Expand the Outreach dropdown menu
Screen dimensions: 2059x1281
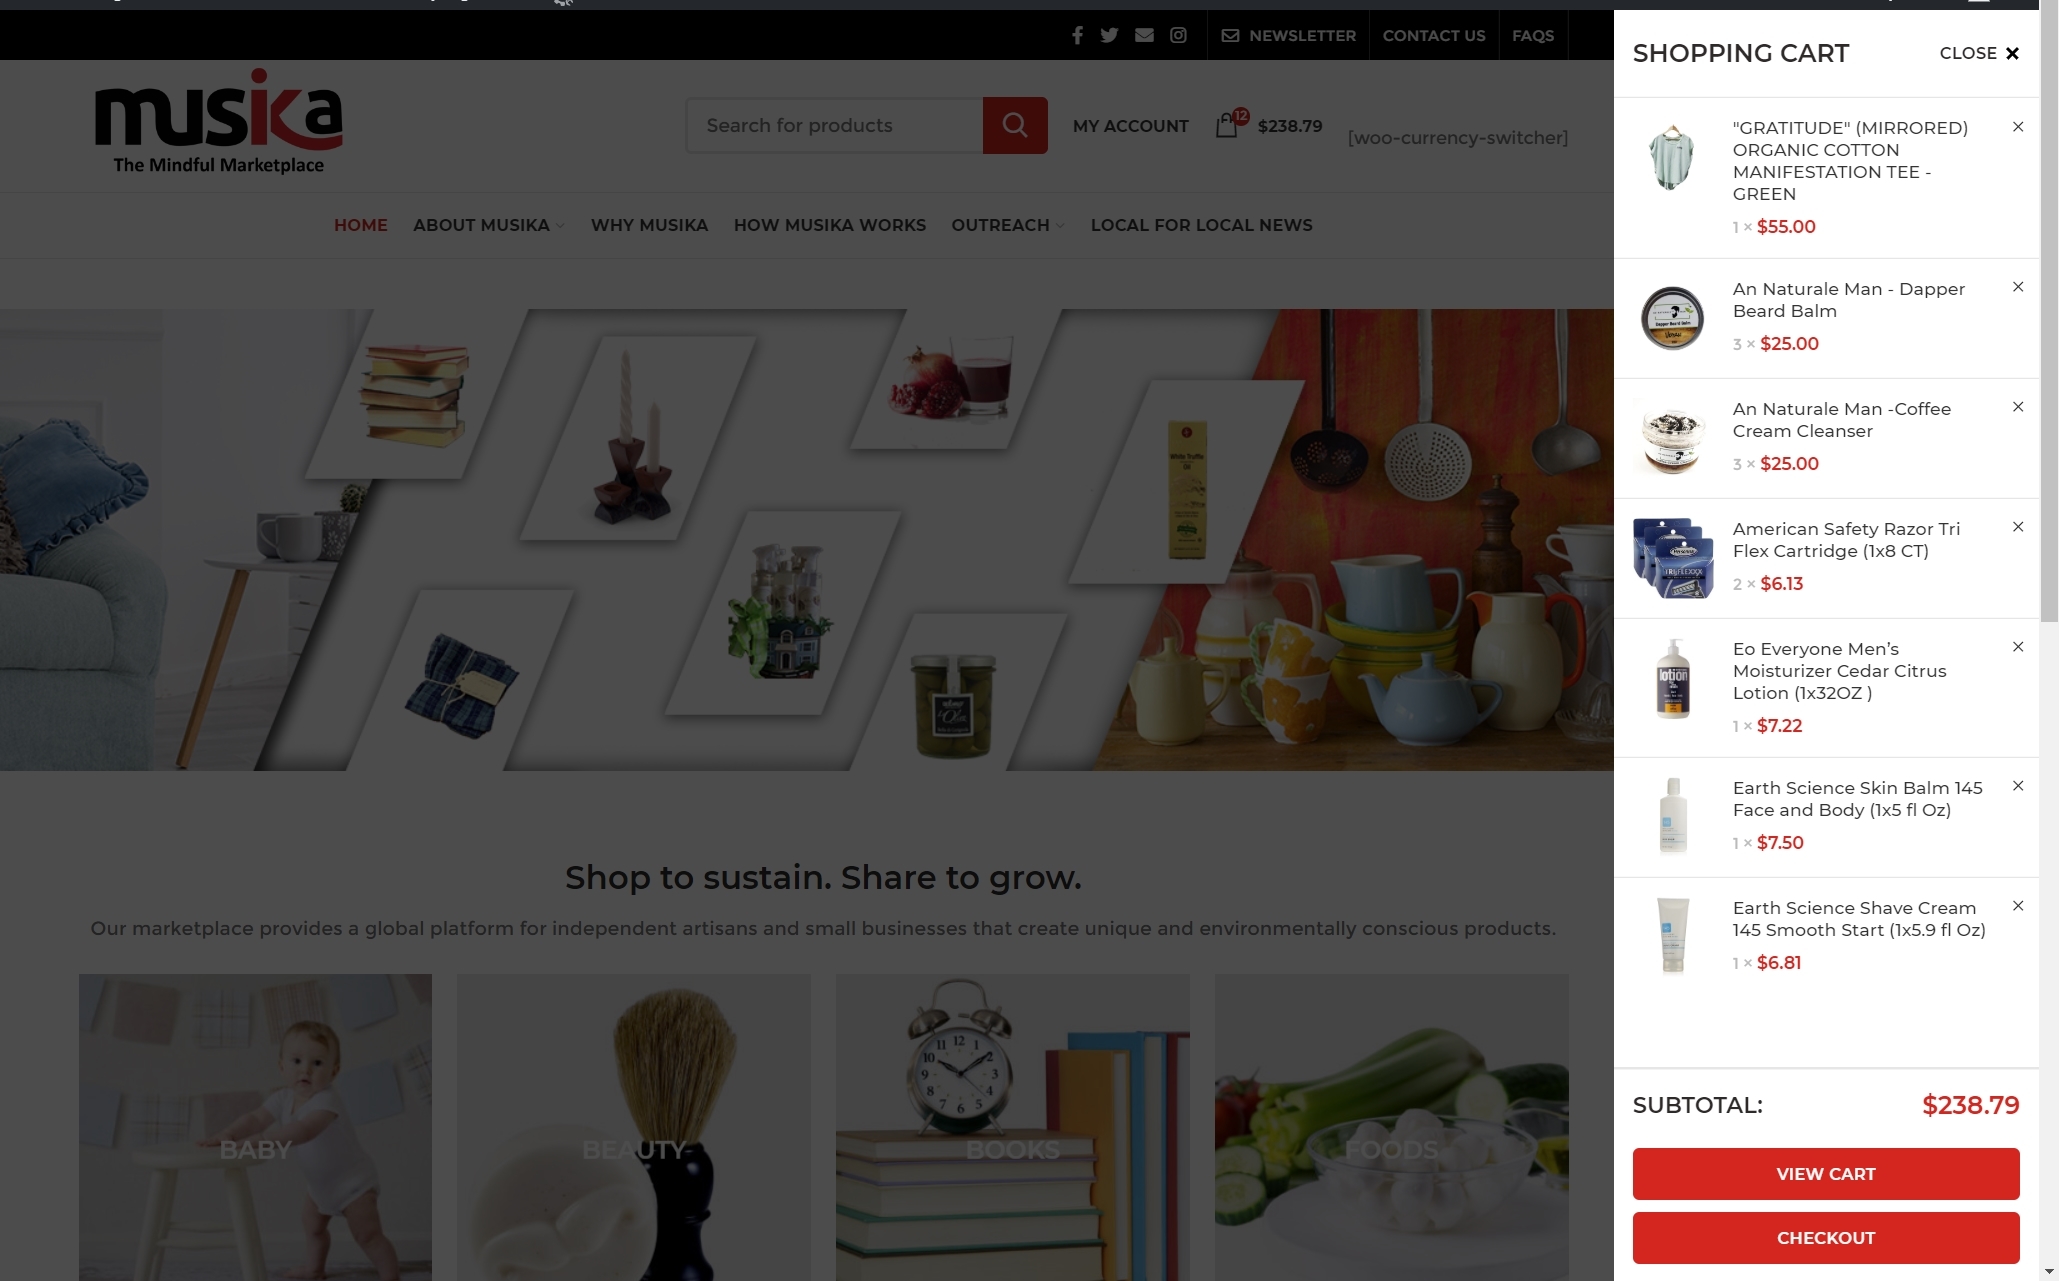[1008, 225]
